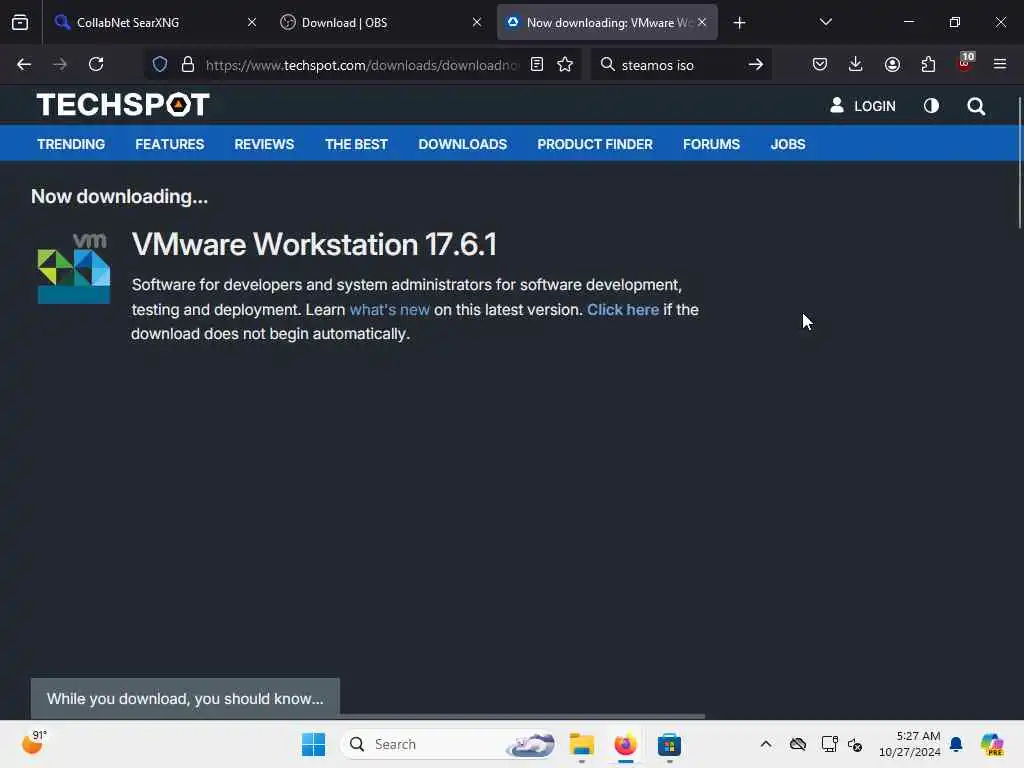Reload the current page

[x=96, y=65]
